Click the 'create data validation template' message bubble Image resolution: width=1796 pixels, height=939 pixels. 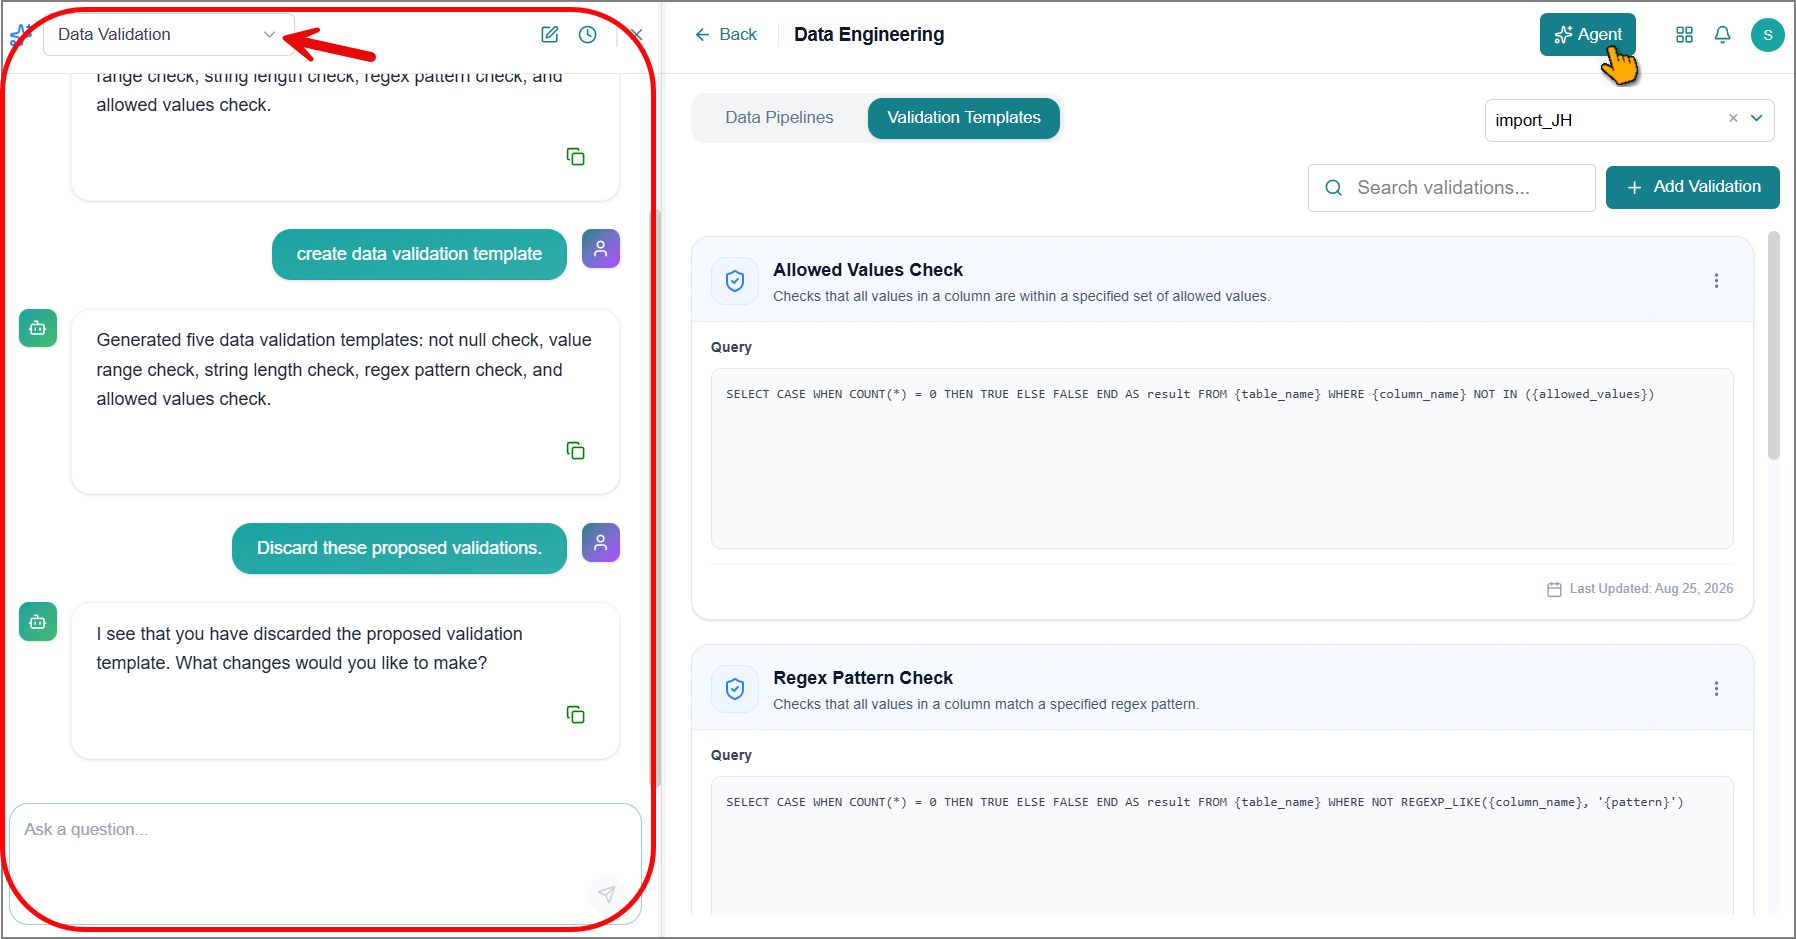419,254
